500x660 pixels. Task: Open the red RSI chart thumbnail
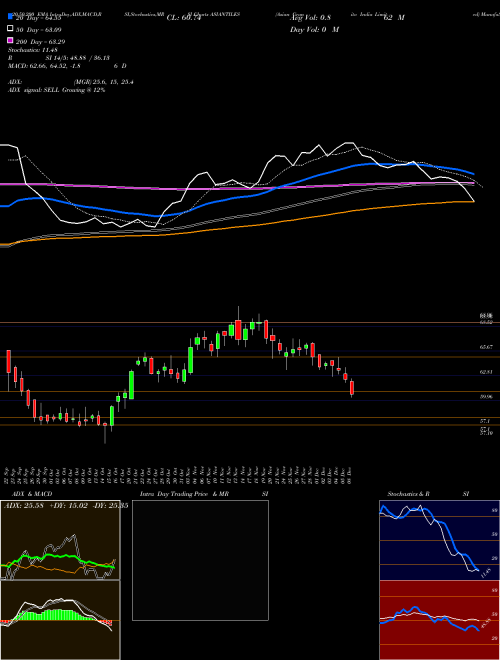439,620
